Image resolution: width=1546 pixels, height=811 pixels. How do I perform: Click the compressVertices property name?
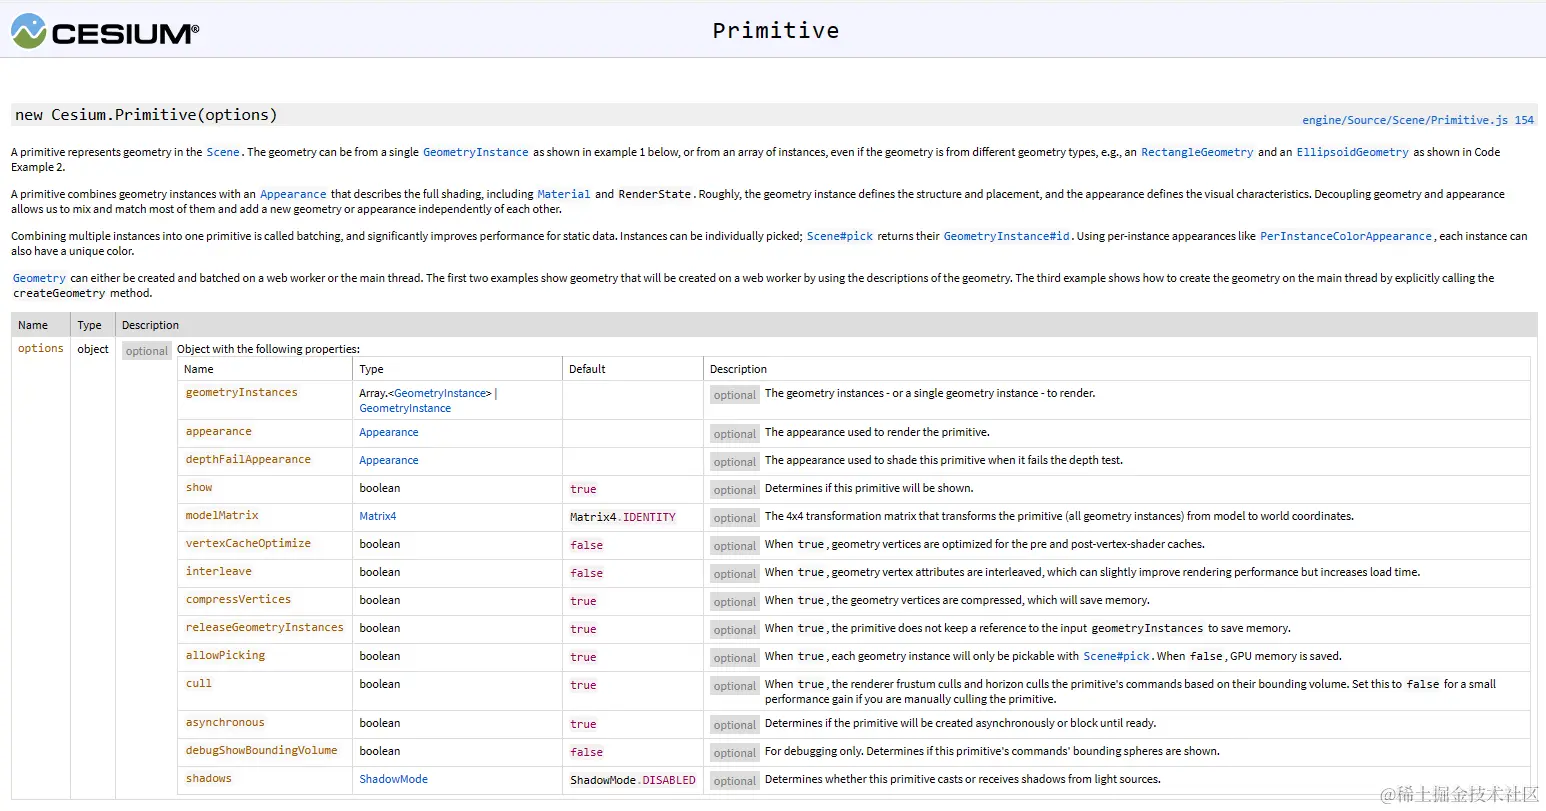[x=238, y=599]
